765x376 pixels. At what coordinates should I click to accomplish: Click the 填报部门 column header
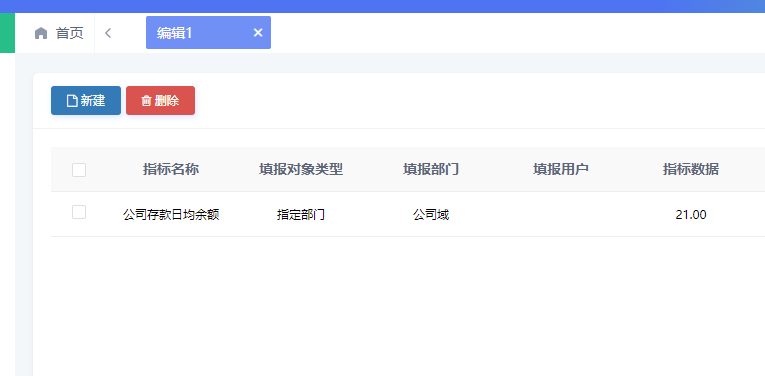[x=431, y=169]
